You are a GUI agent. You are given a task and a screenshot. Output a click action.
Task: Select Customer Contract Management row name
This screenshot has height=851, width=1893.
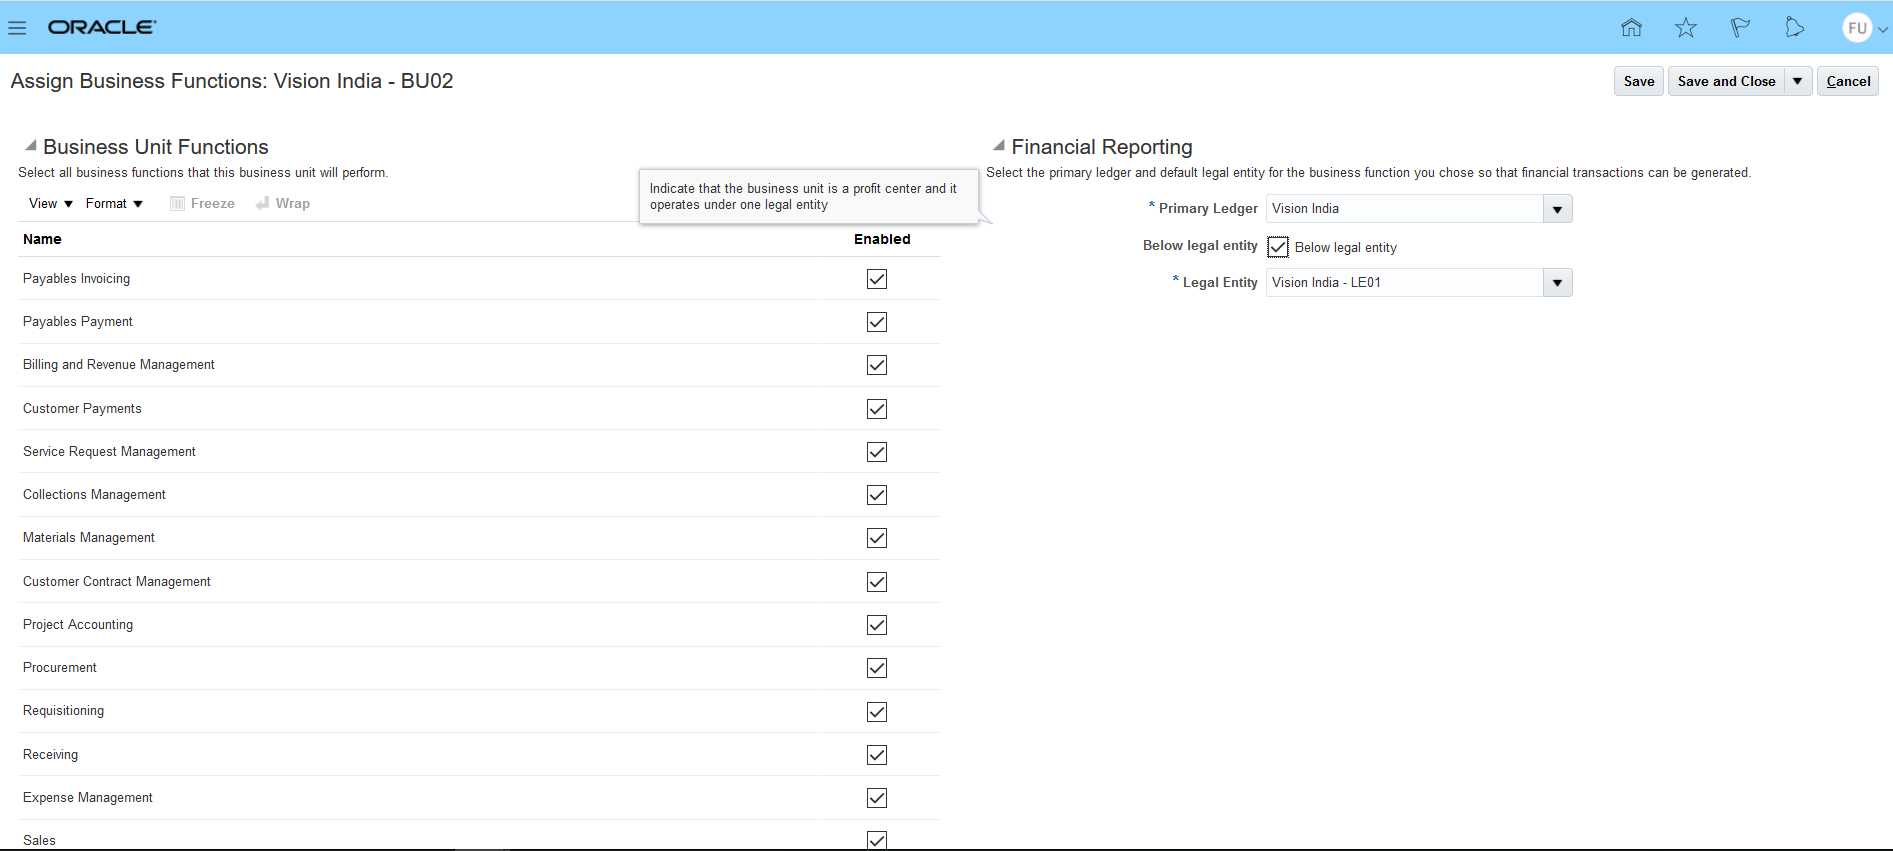[117, 582]
